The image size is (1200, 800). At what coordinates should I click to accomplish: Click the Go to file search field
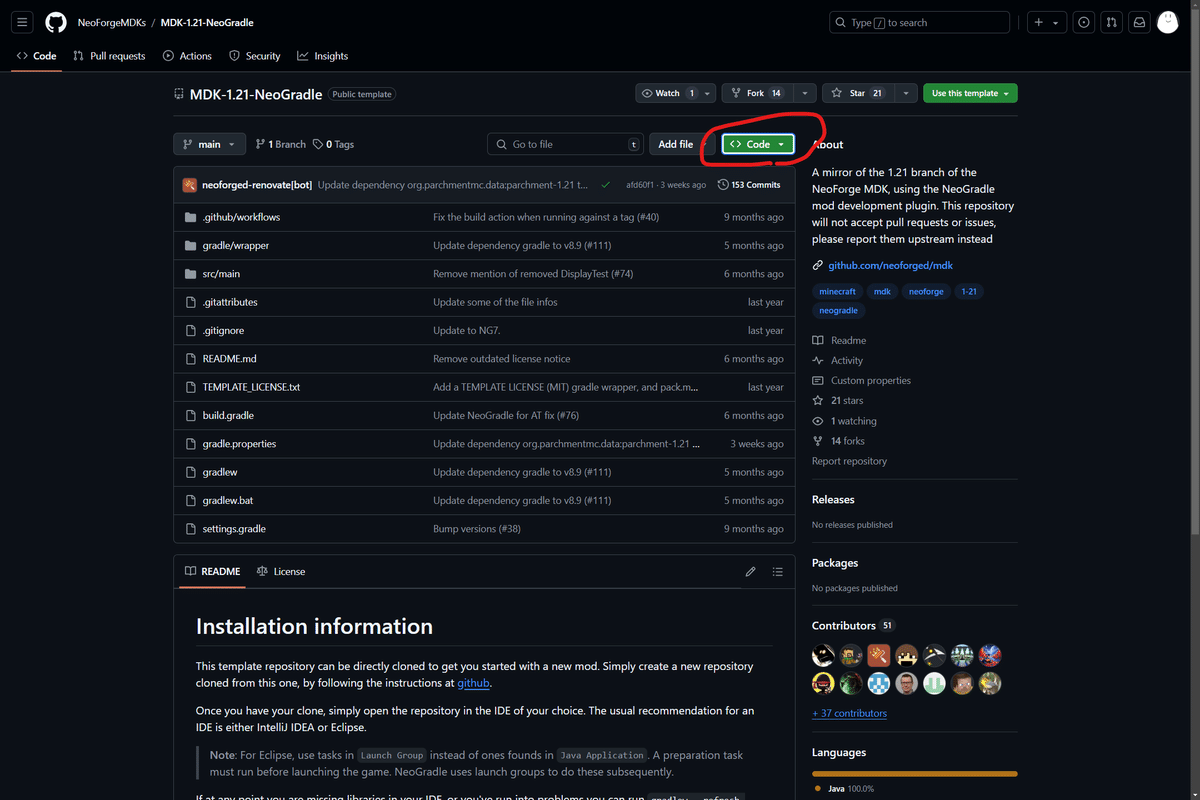pos(565,144)
